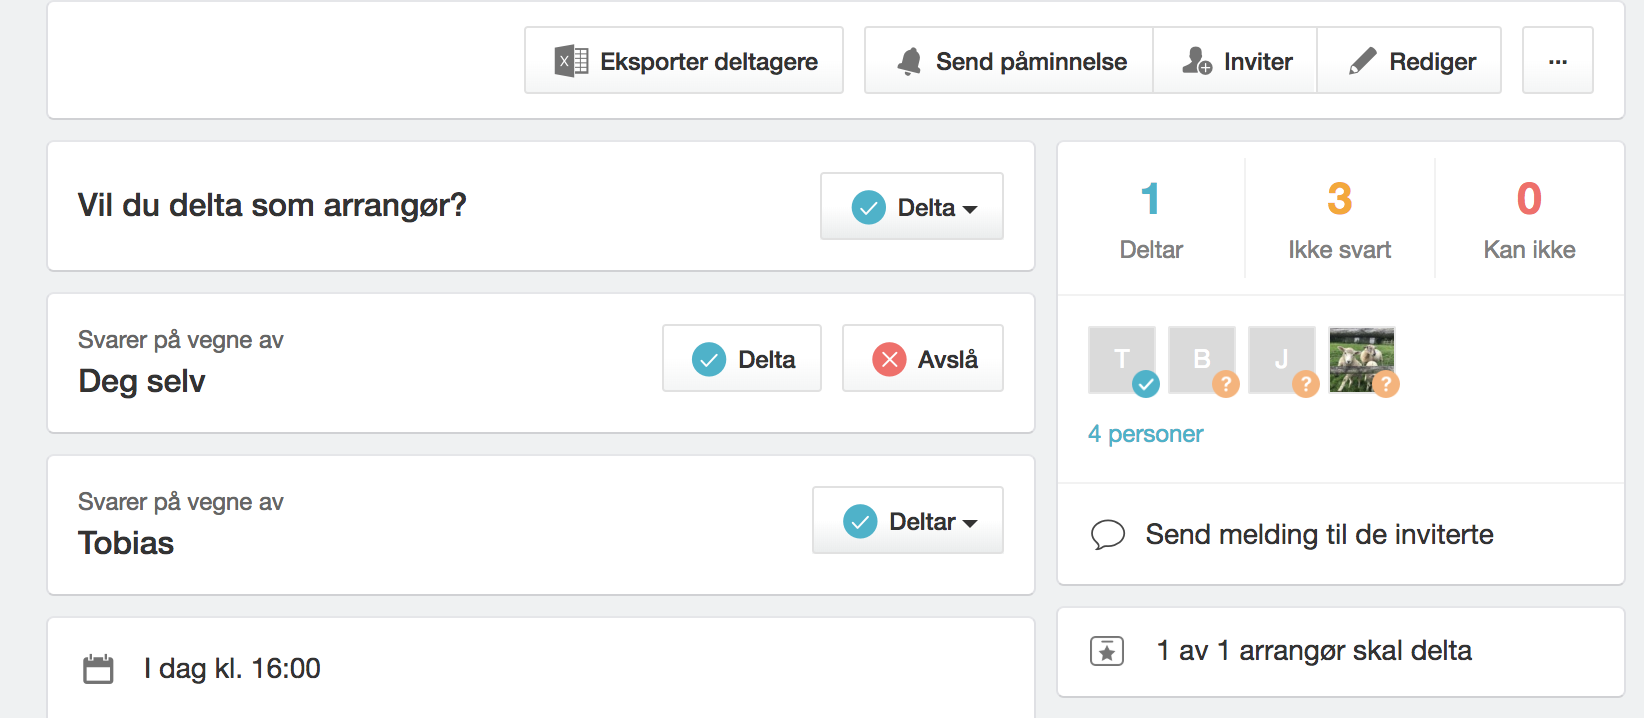Open the 4 personer link
This screenshot has height=718, width=1644.
pos(1146,434)
